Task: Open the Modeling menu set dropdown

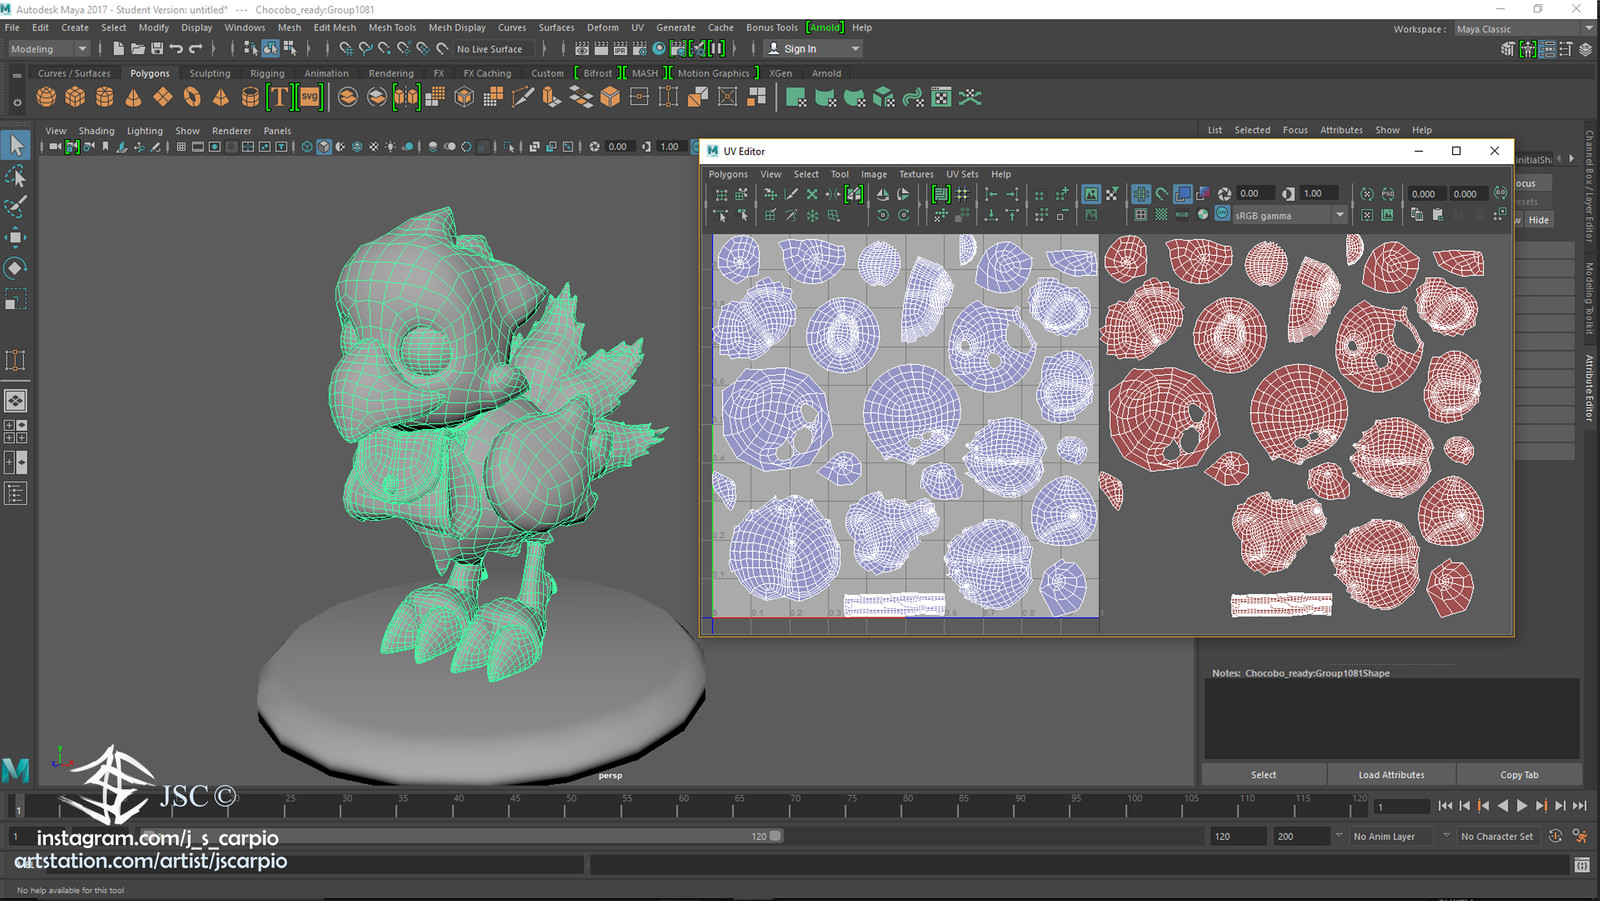Action: point(48,48)
